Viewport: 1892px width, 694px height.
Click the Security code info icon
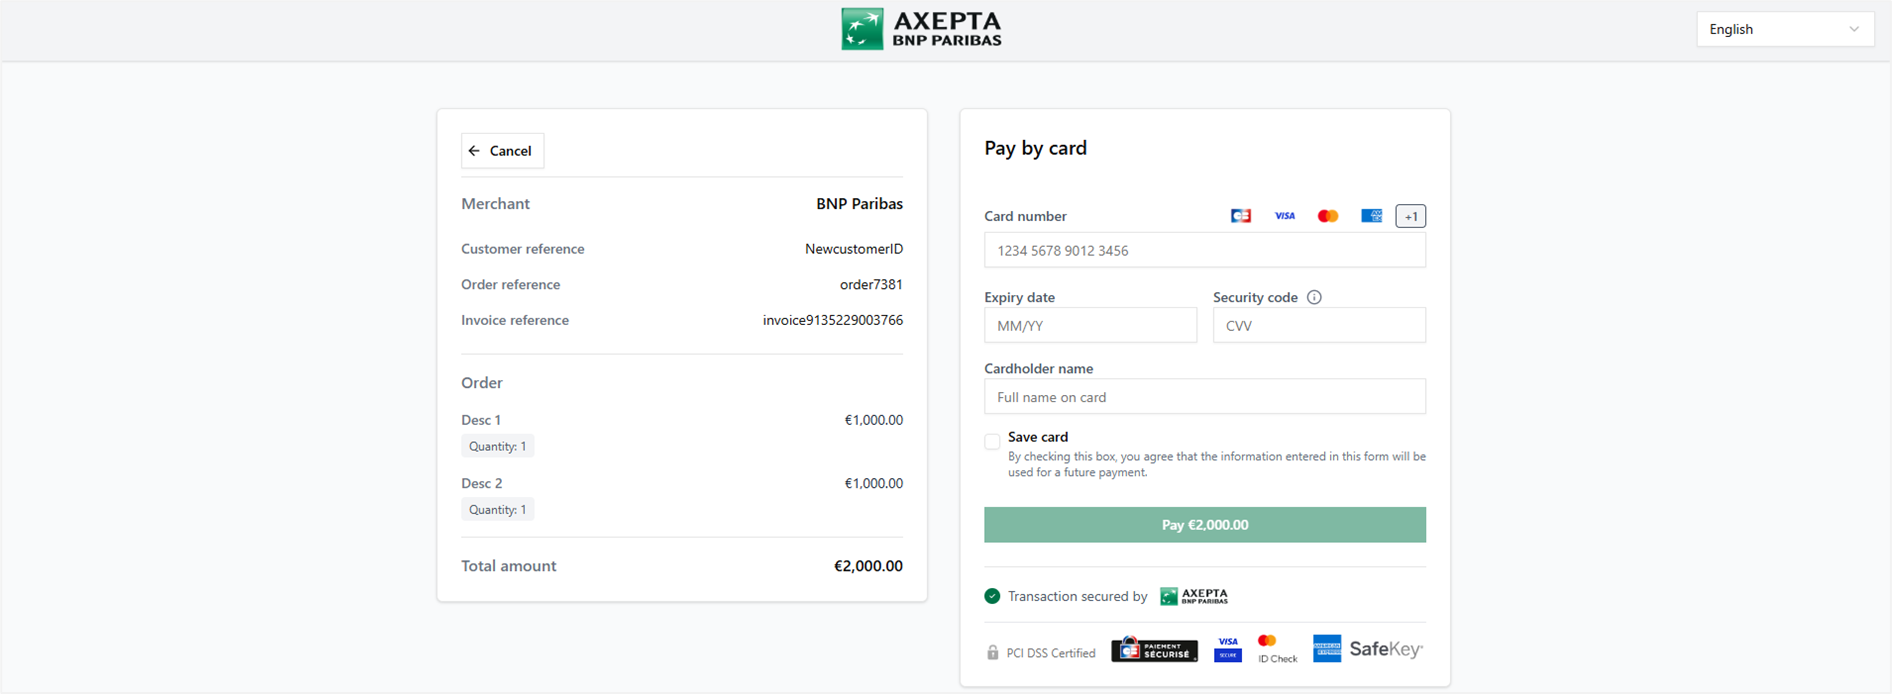tap(1314, 297)
